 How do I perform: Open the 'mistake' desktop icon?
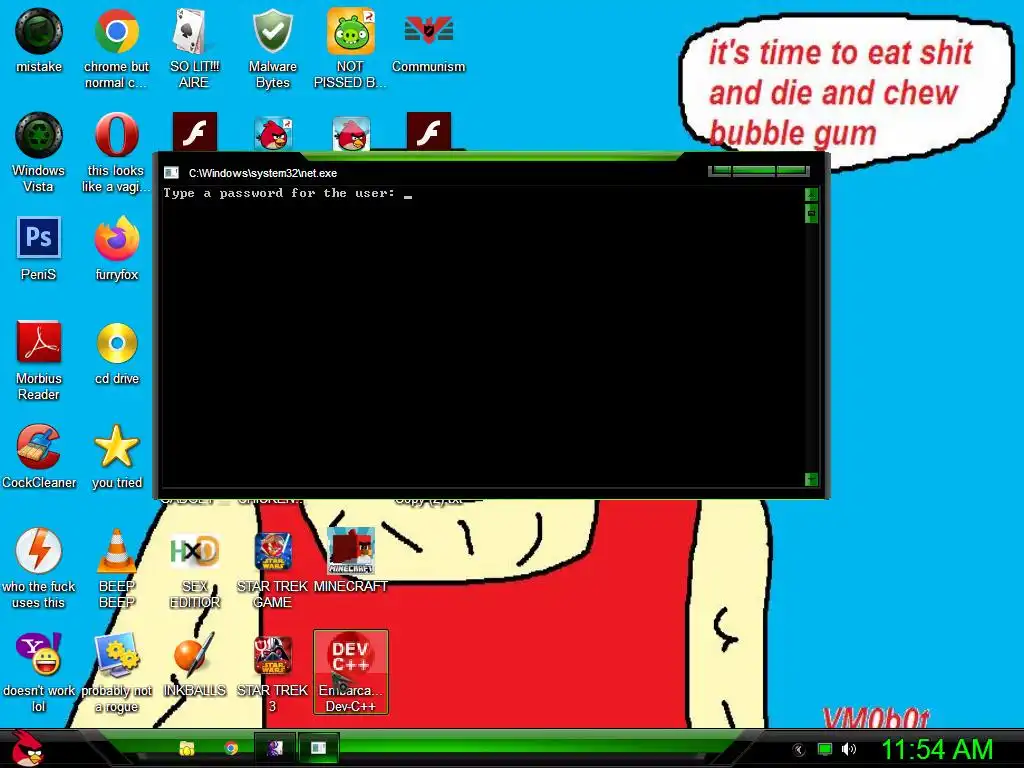point(39,40)
